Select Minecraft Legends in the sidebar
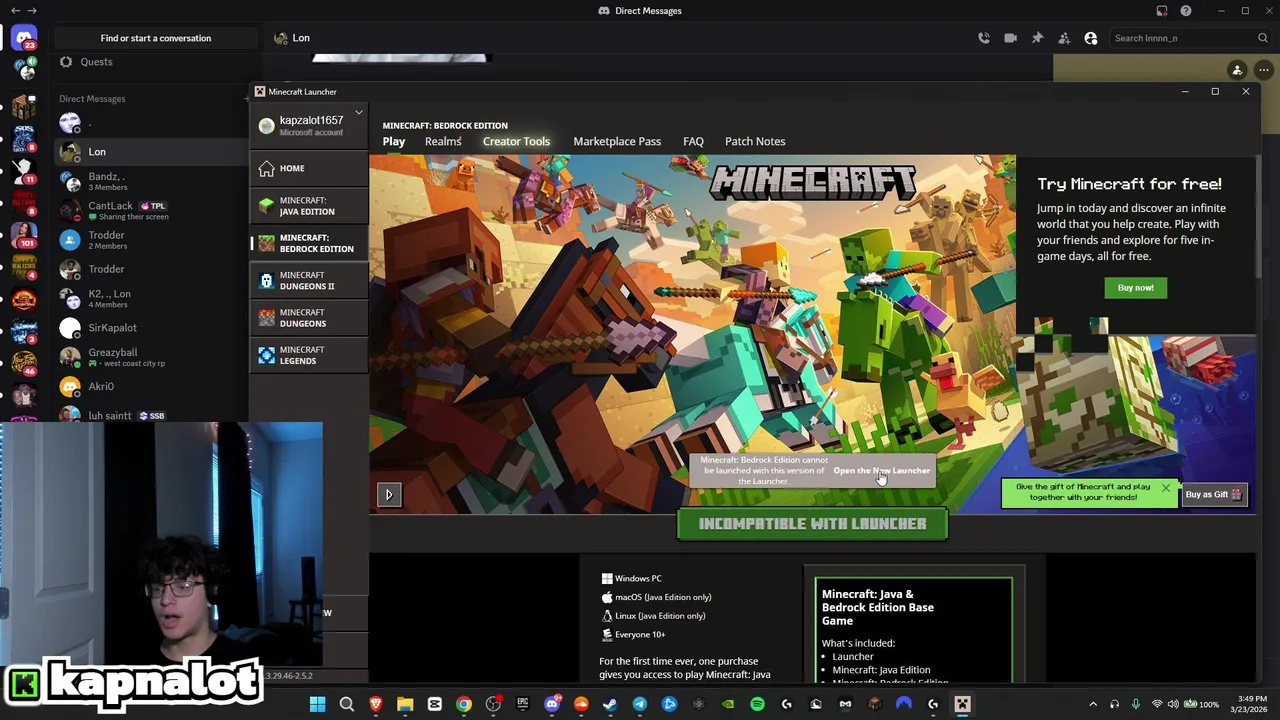This screenshot has height=720, width=1280. point(309,355)
